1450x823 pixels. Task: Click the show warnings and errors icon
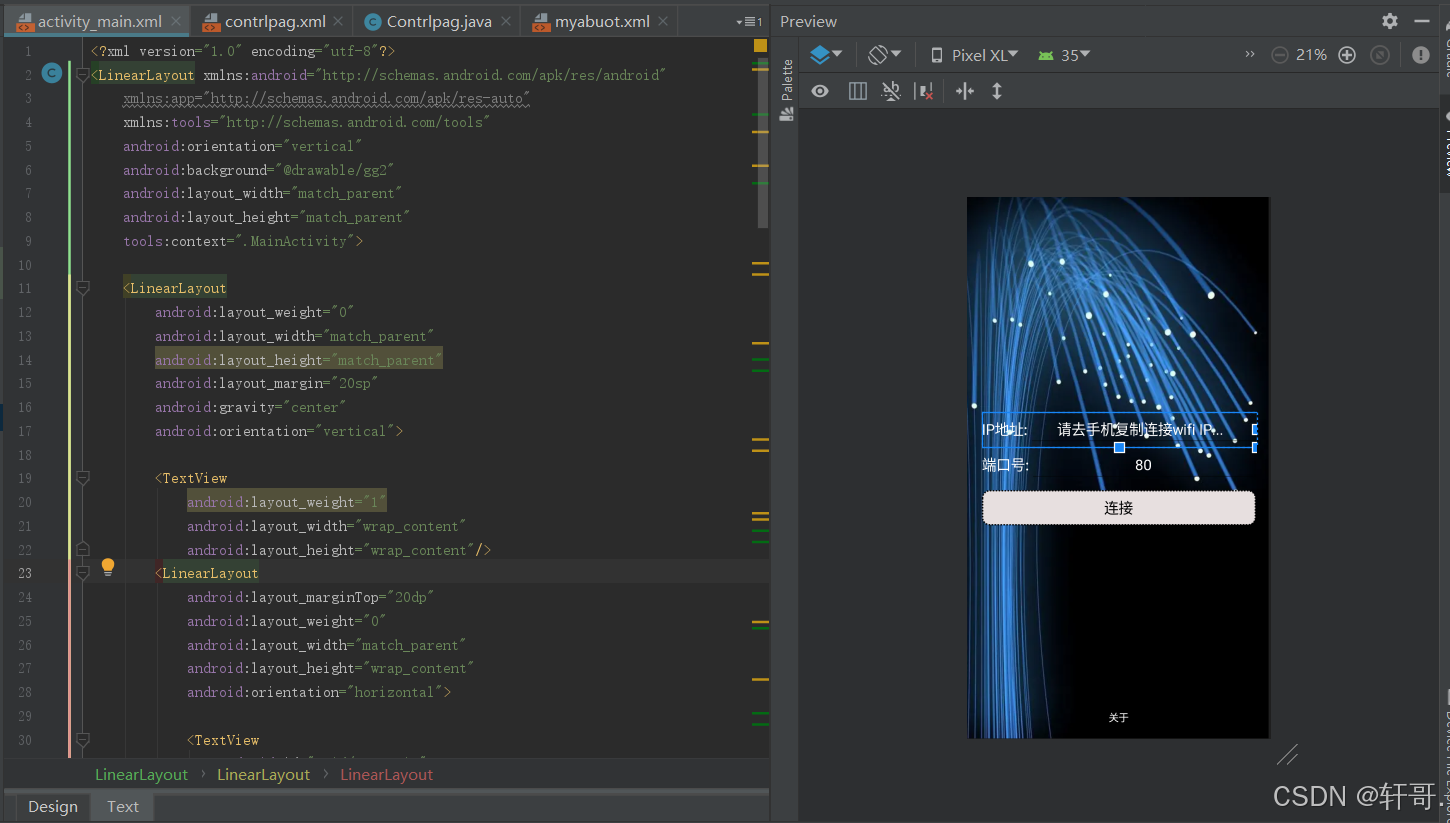pyautogui.click(x=1421, y=55)
